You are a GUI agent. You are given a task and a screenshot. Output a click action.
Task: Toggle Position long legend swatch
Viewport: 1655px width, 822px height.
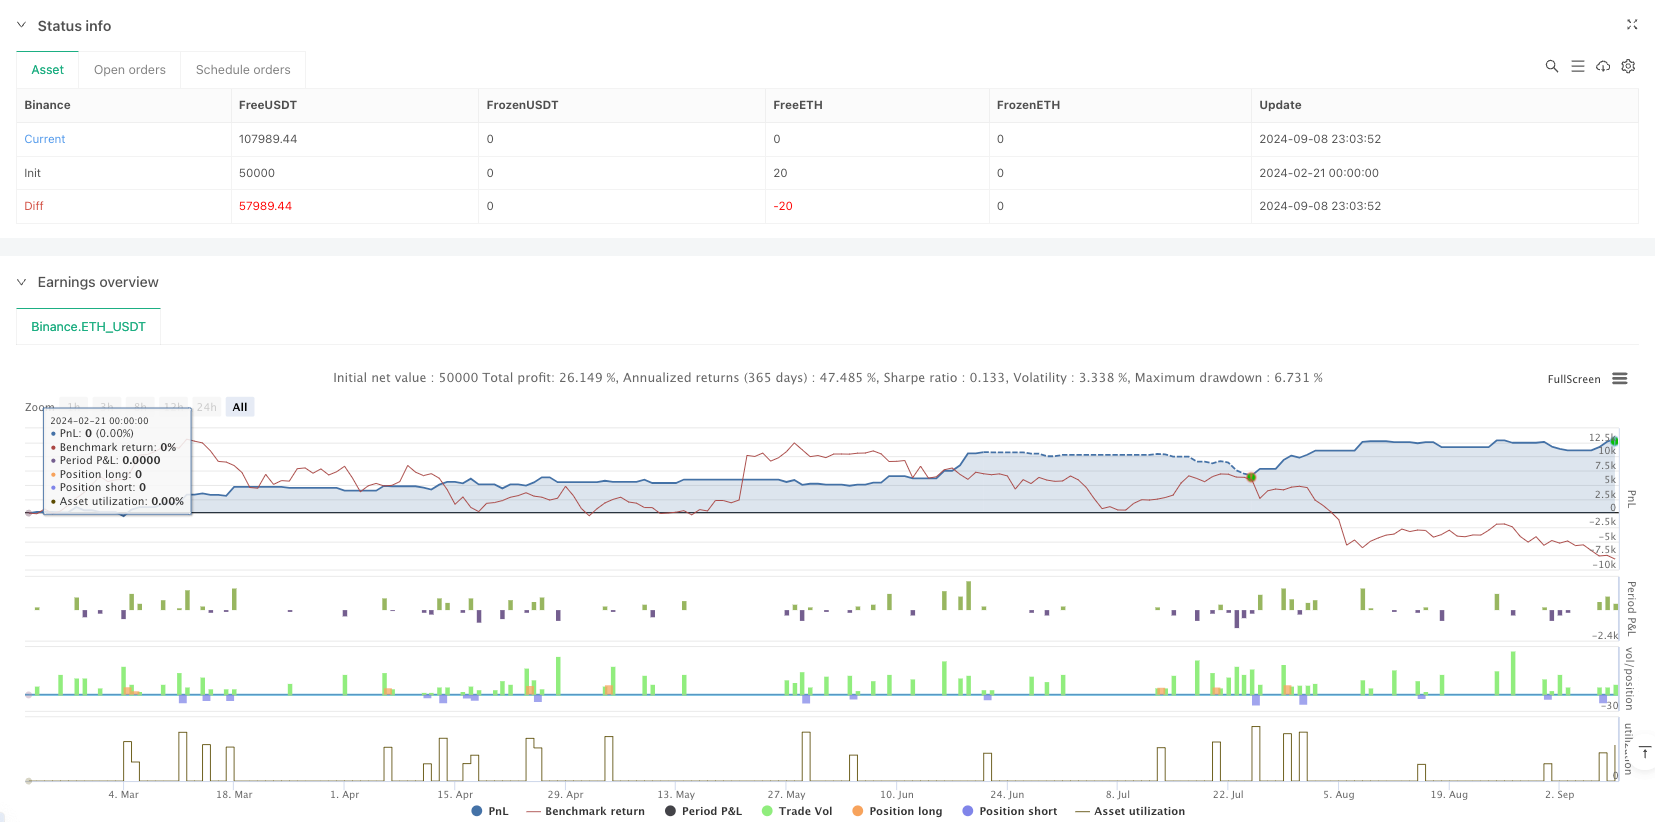[858, 811]
